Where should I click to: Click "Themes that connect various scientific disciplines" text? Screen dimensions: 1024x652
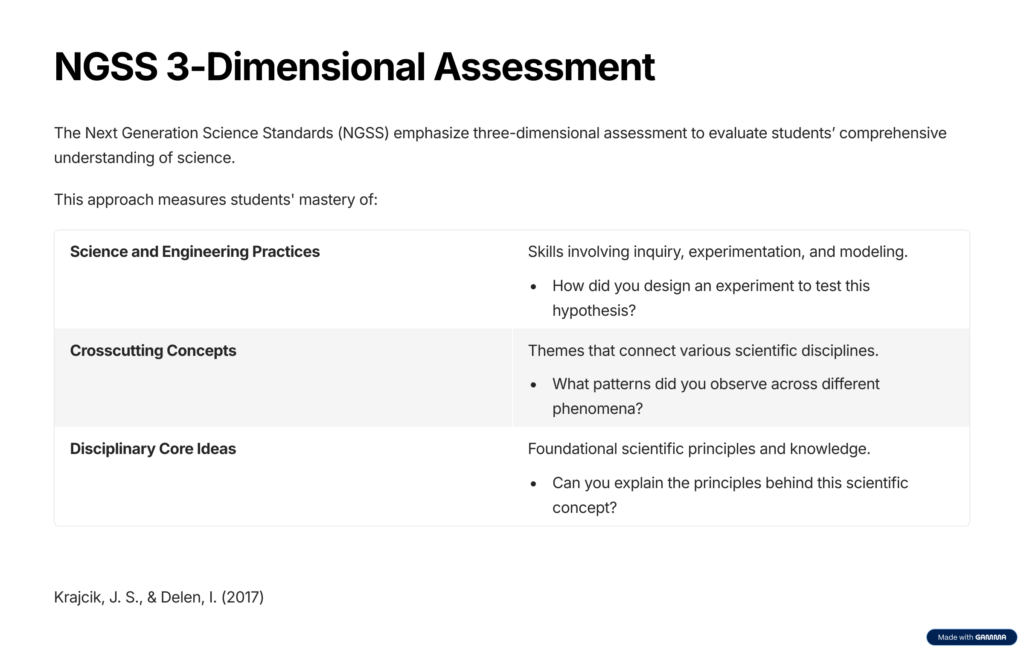(701, 351)
